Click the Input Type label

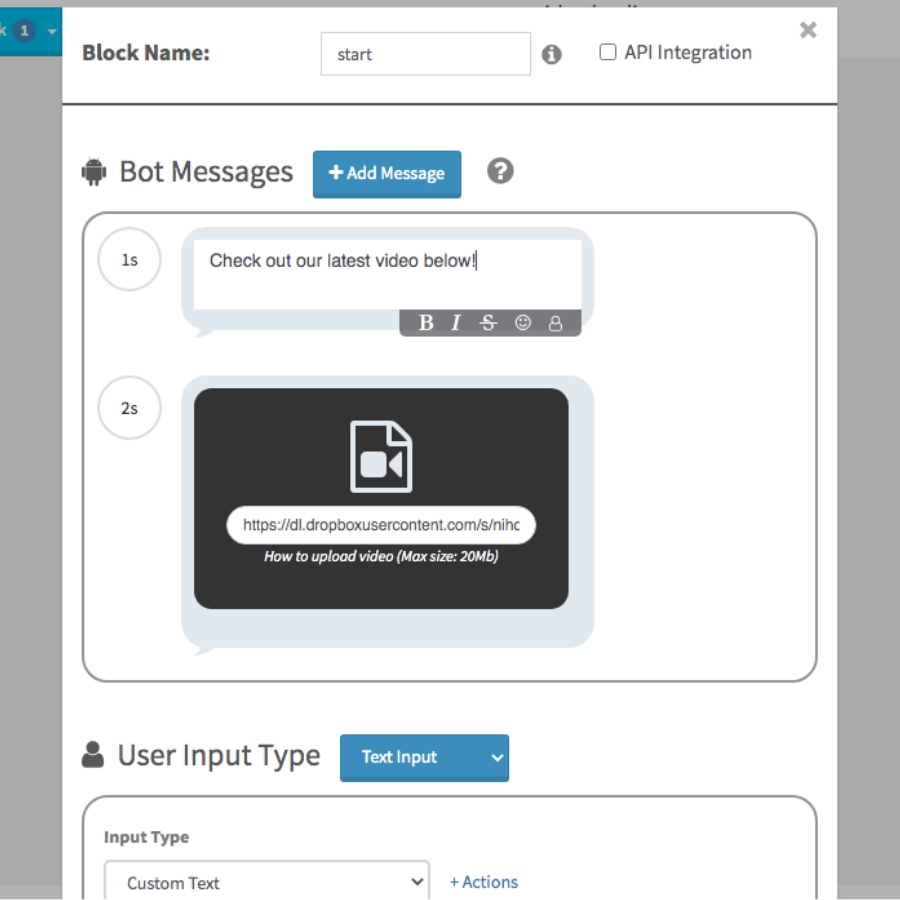pyautogui.click(x=146, y=837)
